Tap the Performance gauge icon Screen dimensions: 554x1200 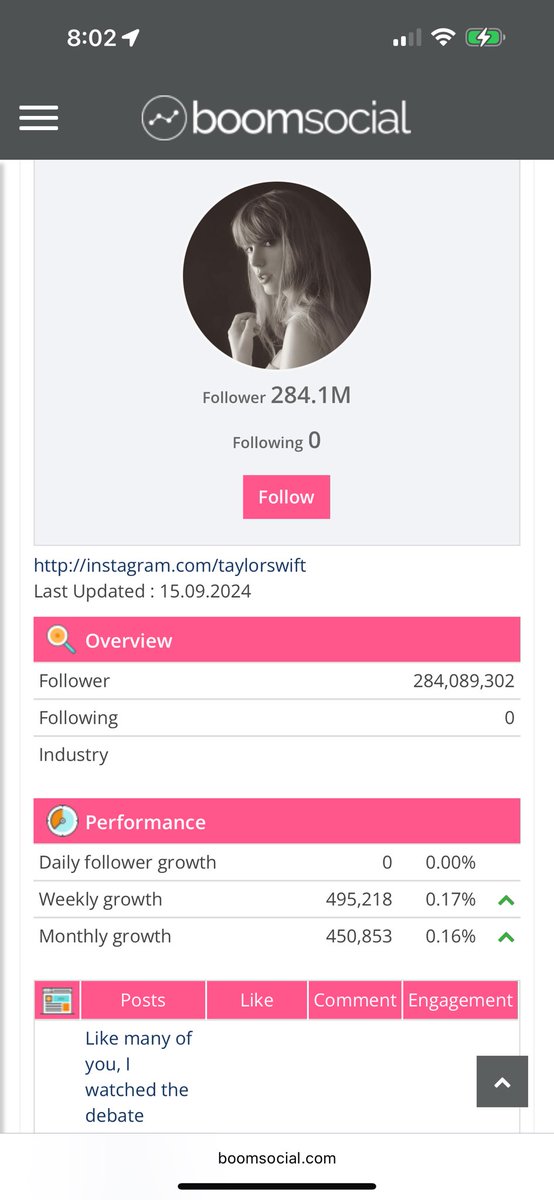point(62,822)
